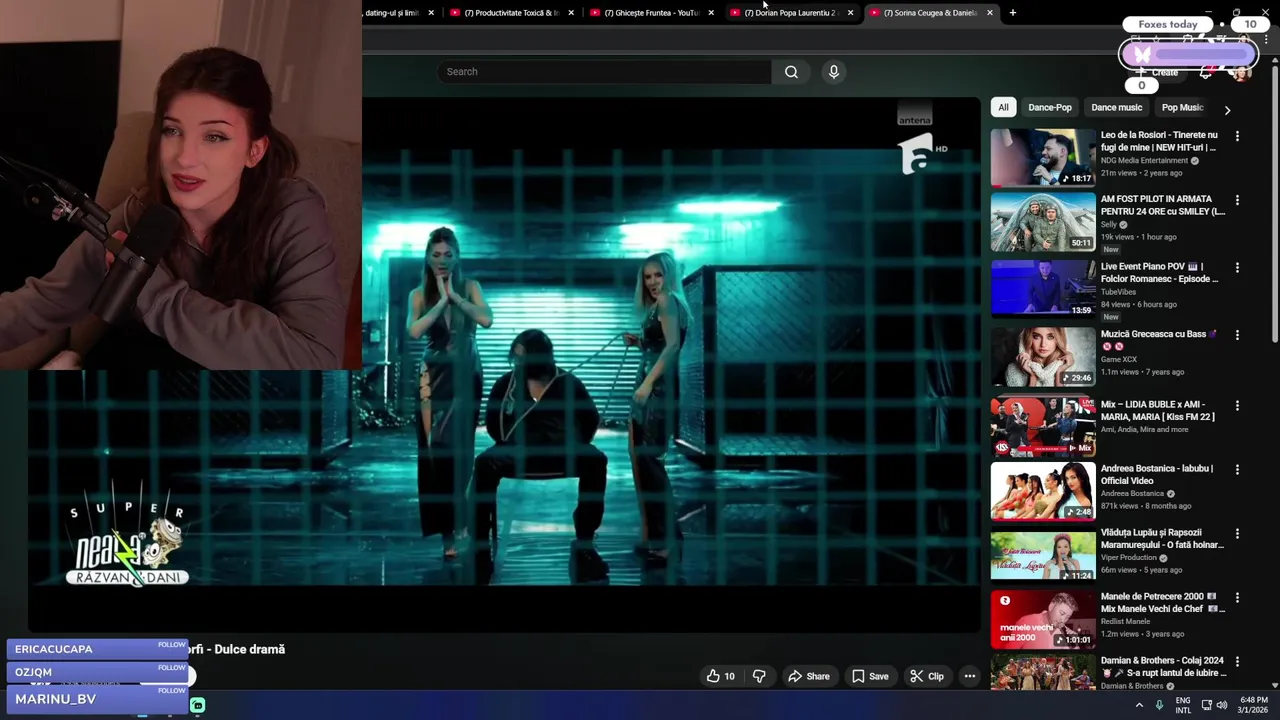Image resolution: width=1280 pixels, height=720 pixels.
Task: Open options menu for LIDIA BUBLE x AMI mix
Action: [1237, 406]
